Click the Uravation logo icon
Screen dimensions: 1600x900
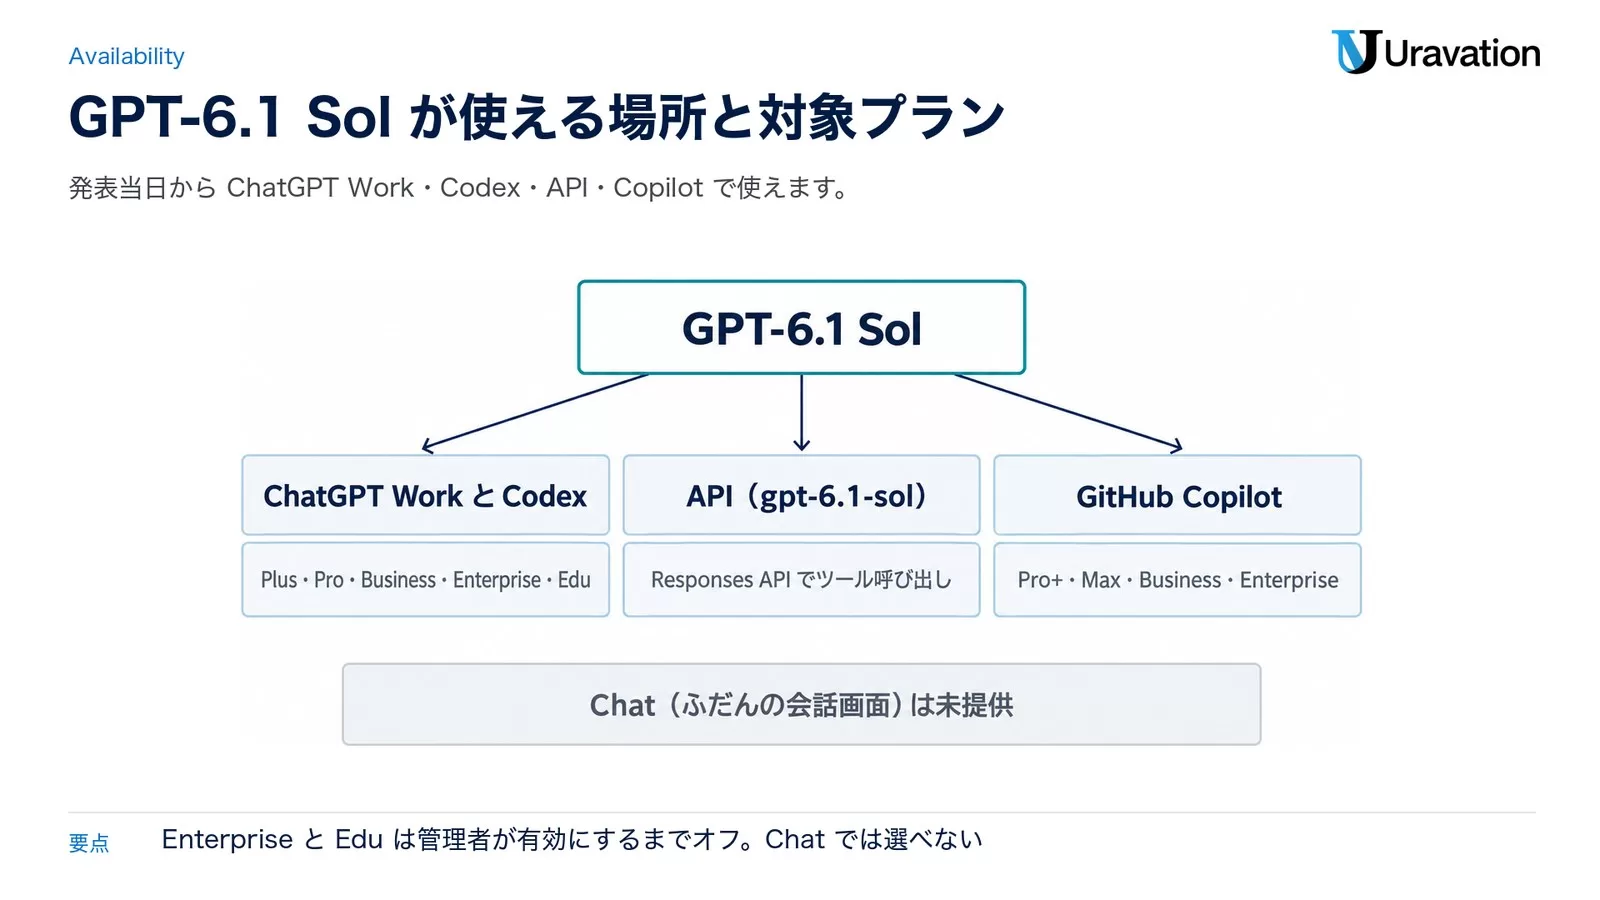point(1355,52)
